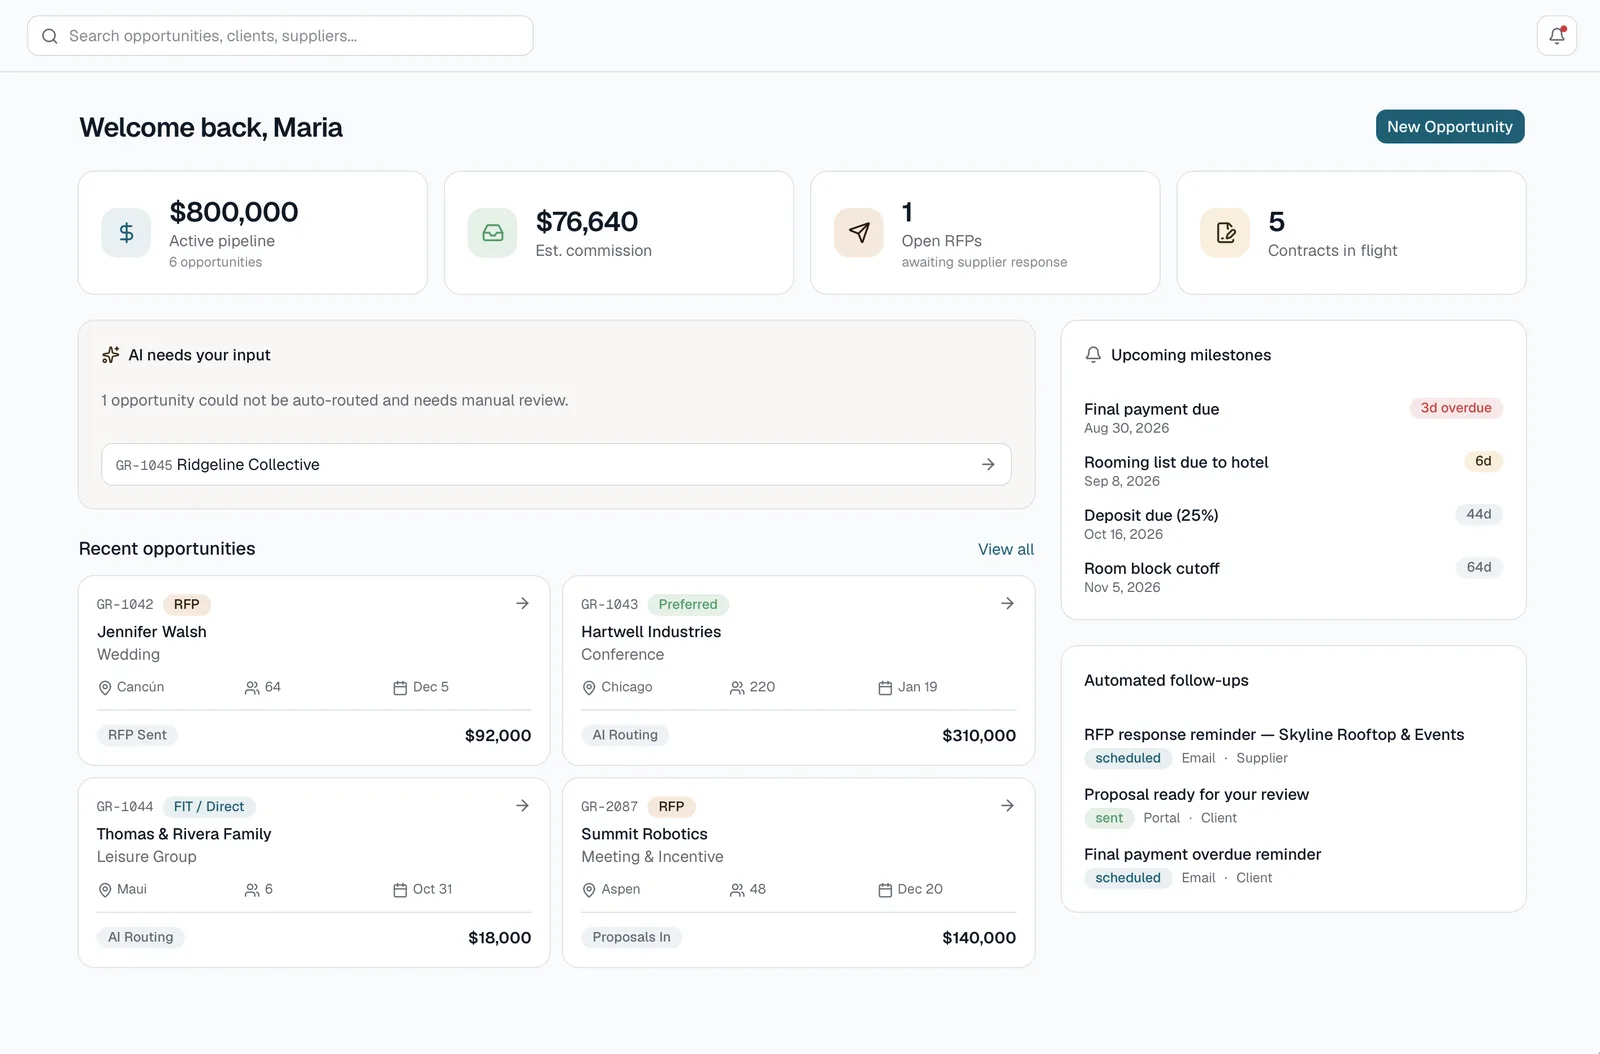Screen dimensions: 1600x1054
Task: Click the 3d overdue badge
Action: (x=1456, y=408)
